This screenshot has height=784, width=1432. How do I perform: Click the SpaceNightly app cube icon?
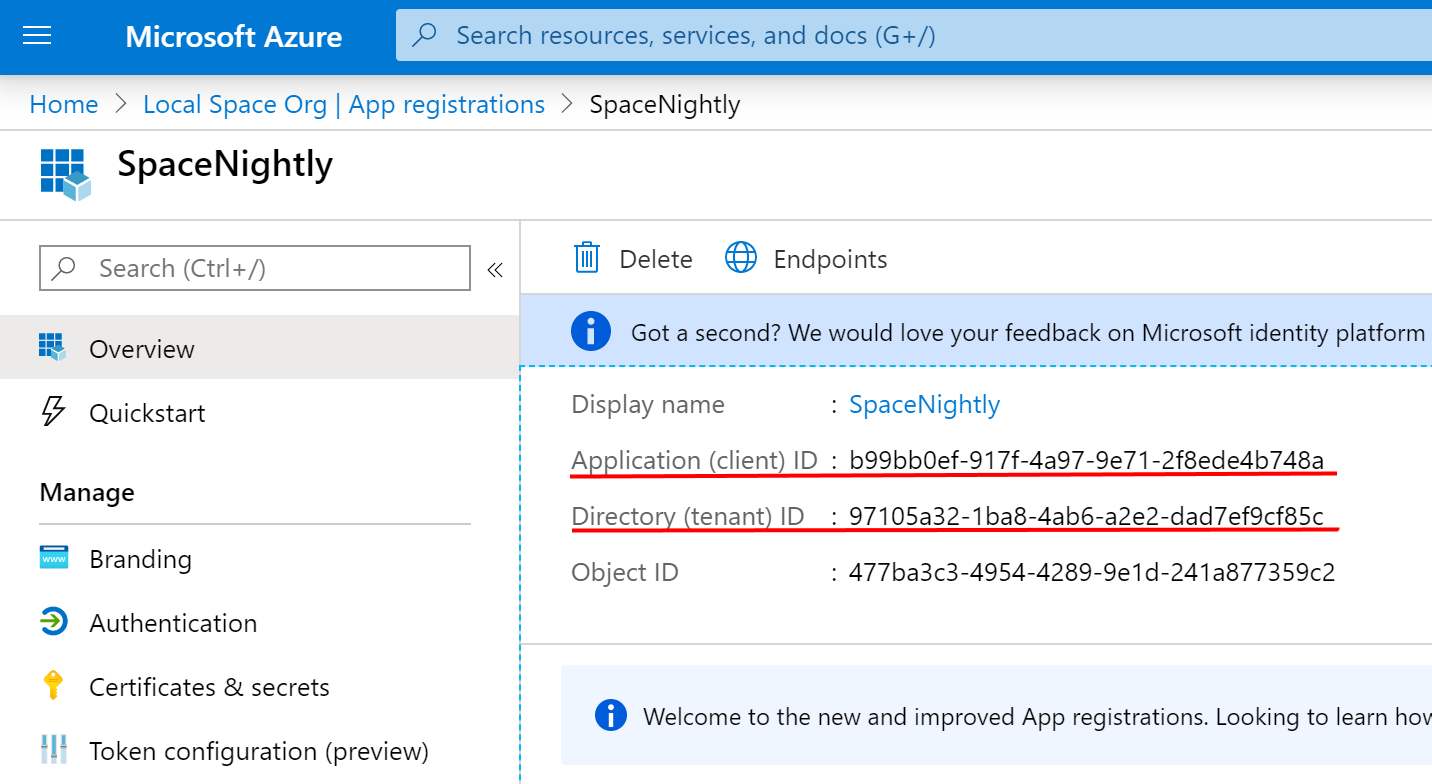[63, 173]
